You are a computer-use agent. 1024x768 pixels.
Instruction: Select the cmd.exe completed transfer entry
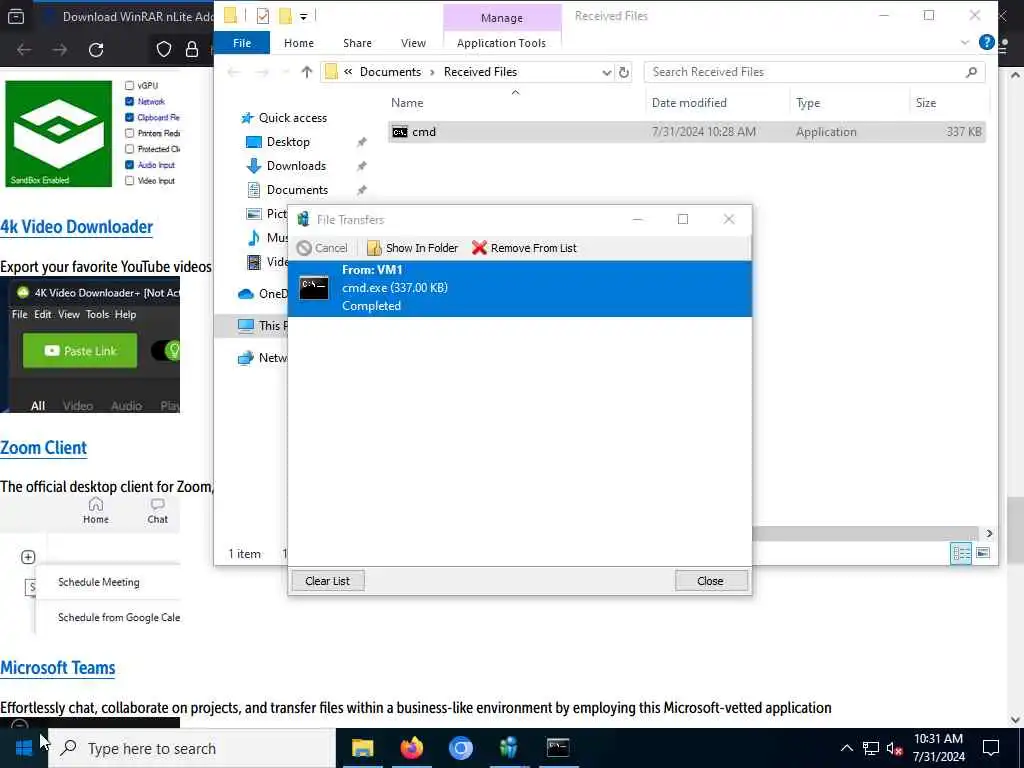520,288
